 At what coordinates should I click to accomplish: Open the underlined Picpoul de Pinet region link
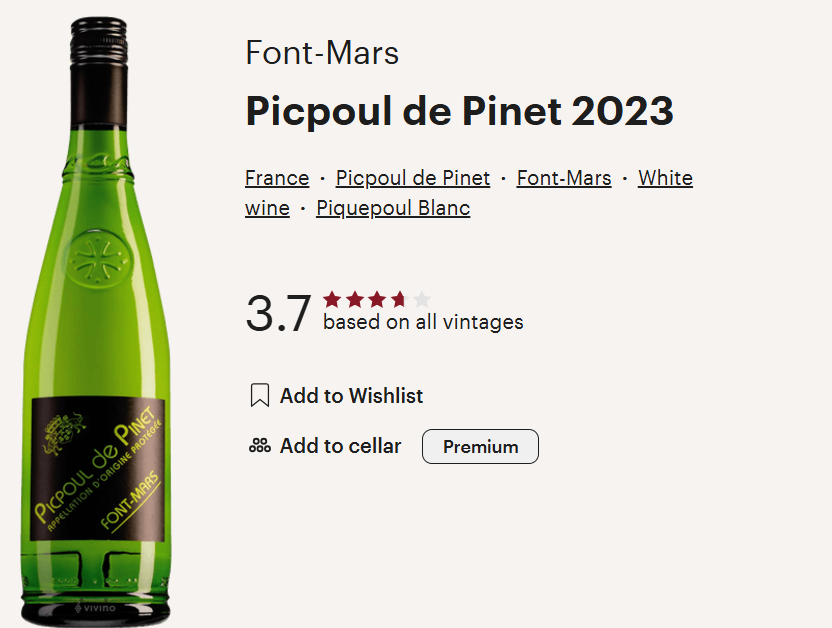pyautogui.click(x=413, y=178)
